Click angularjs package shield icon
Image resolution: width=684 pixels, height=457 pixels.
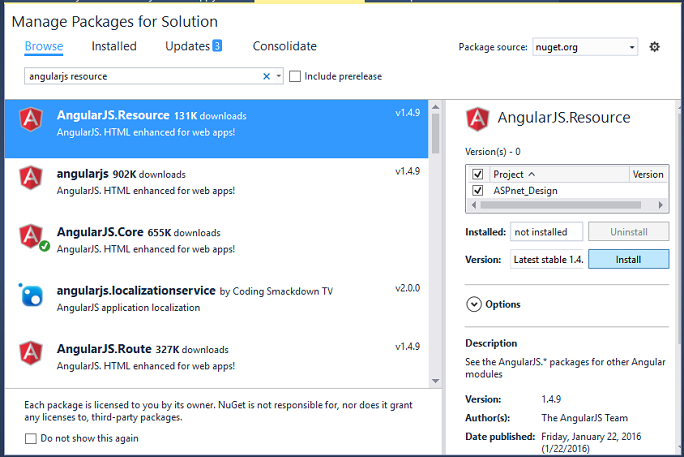coord(31,177)
